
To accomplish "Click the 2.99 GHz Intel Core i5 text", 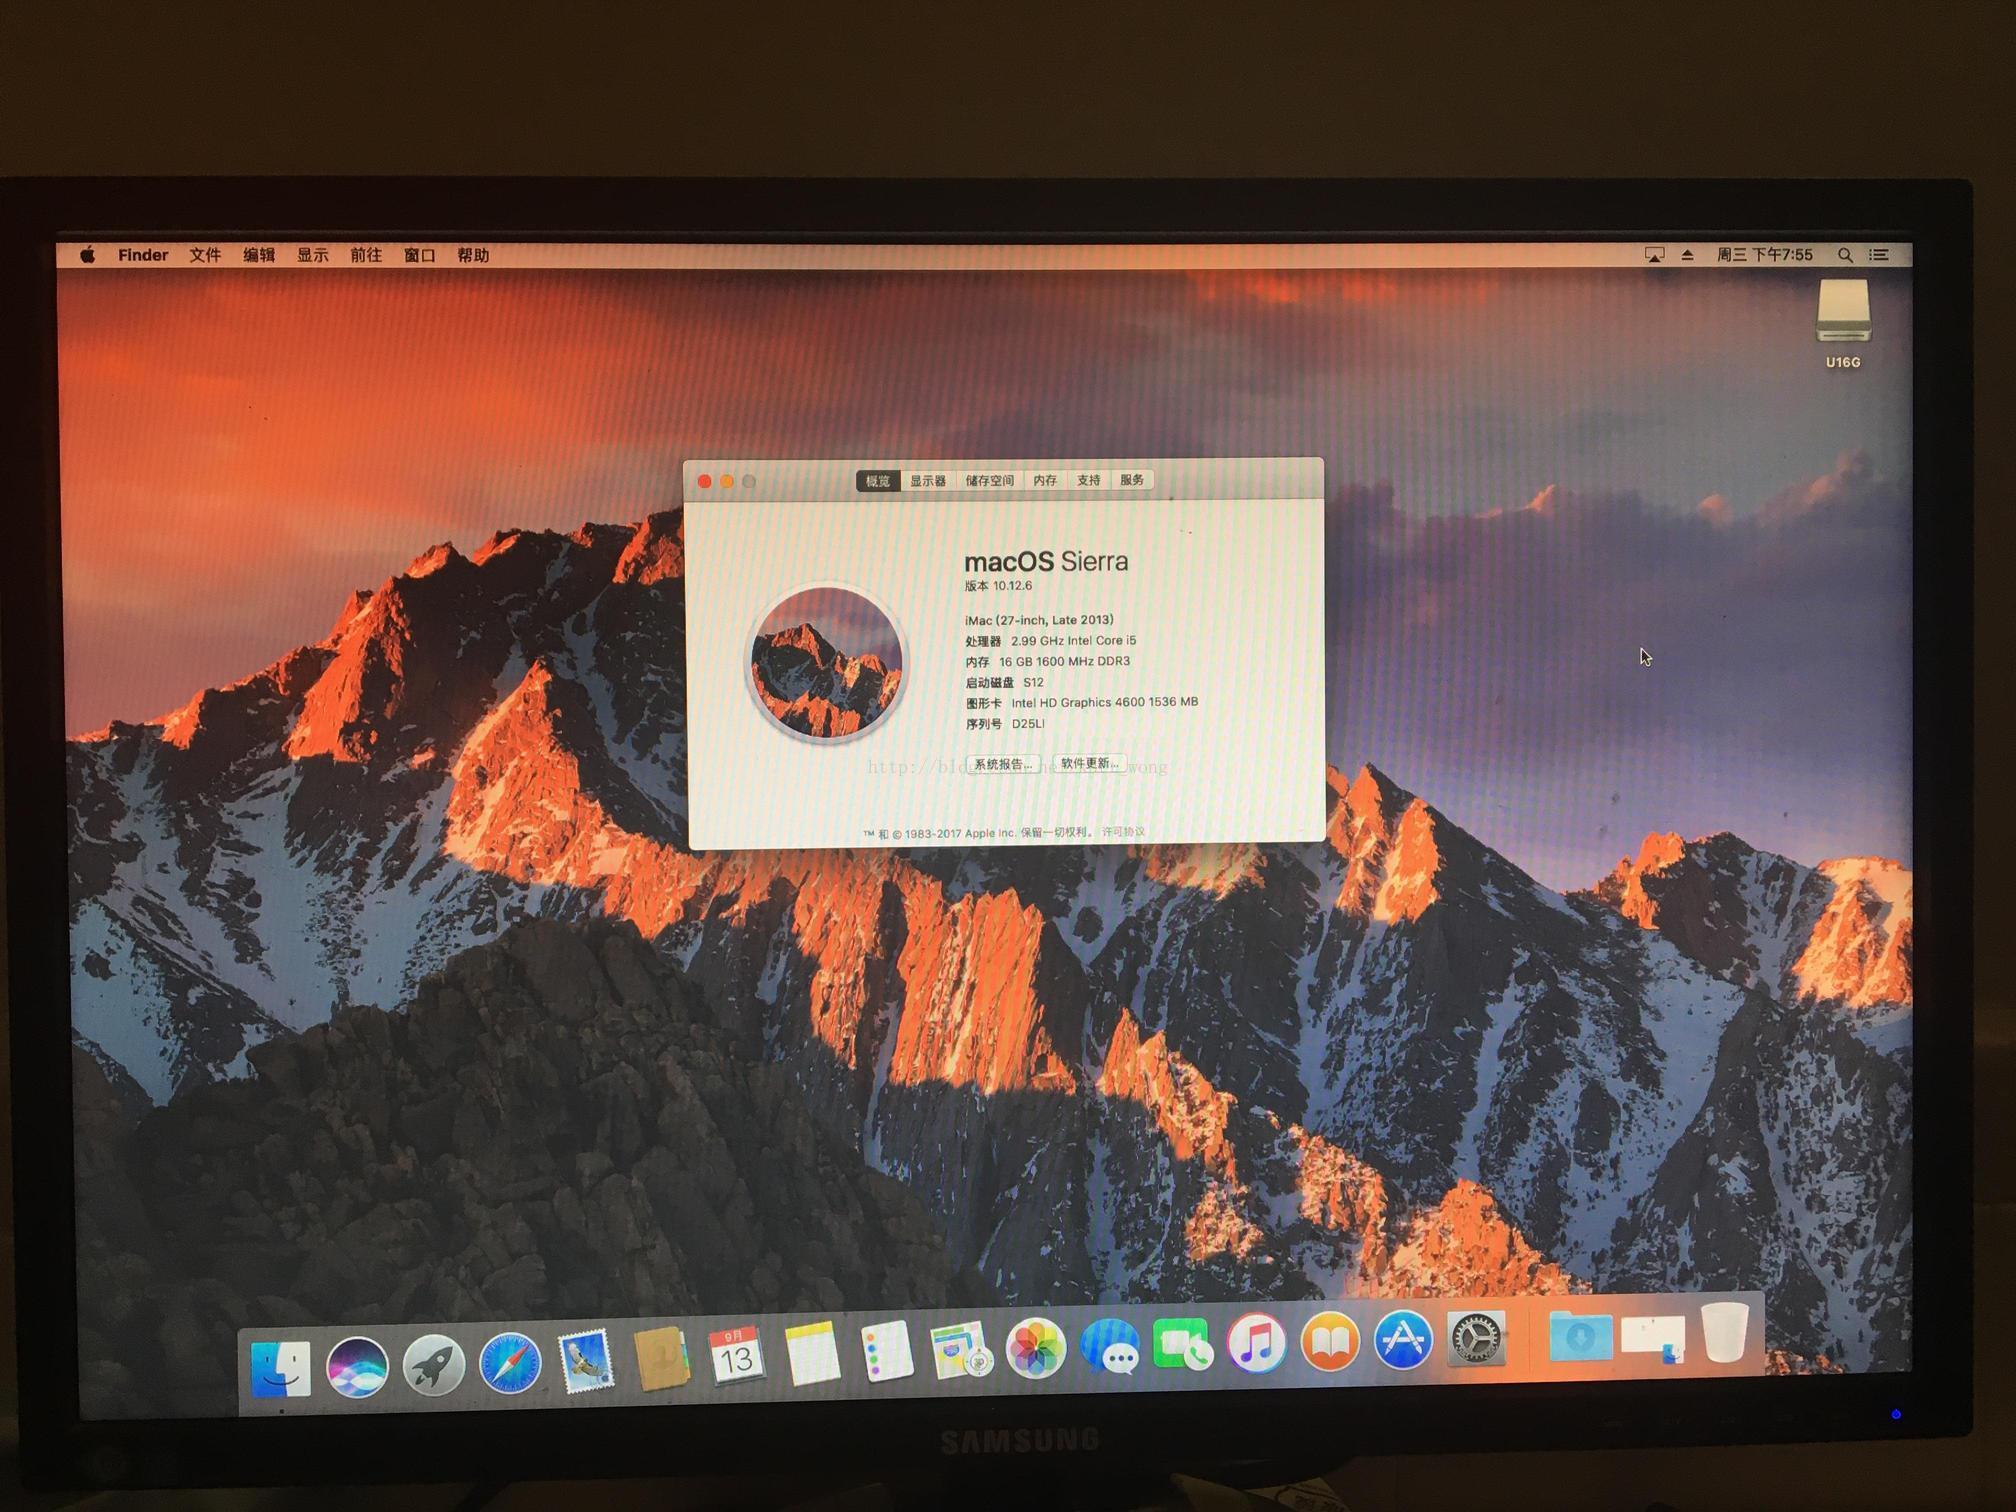I will tap(1073, 641).
